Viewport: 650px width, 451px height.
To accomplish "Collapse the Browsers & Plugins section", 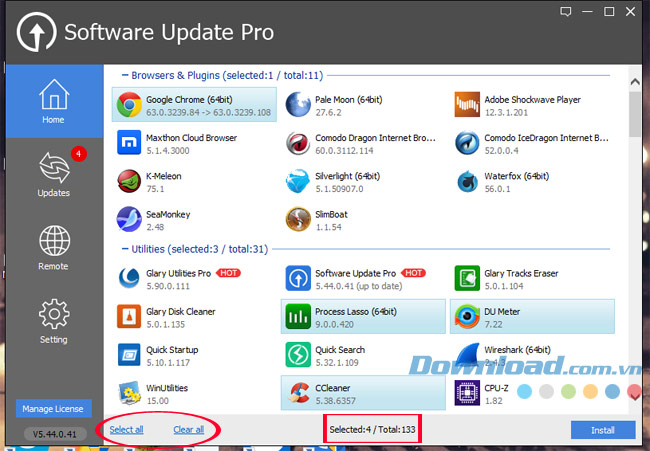I will click(x=125, y=75).
